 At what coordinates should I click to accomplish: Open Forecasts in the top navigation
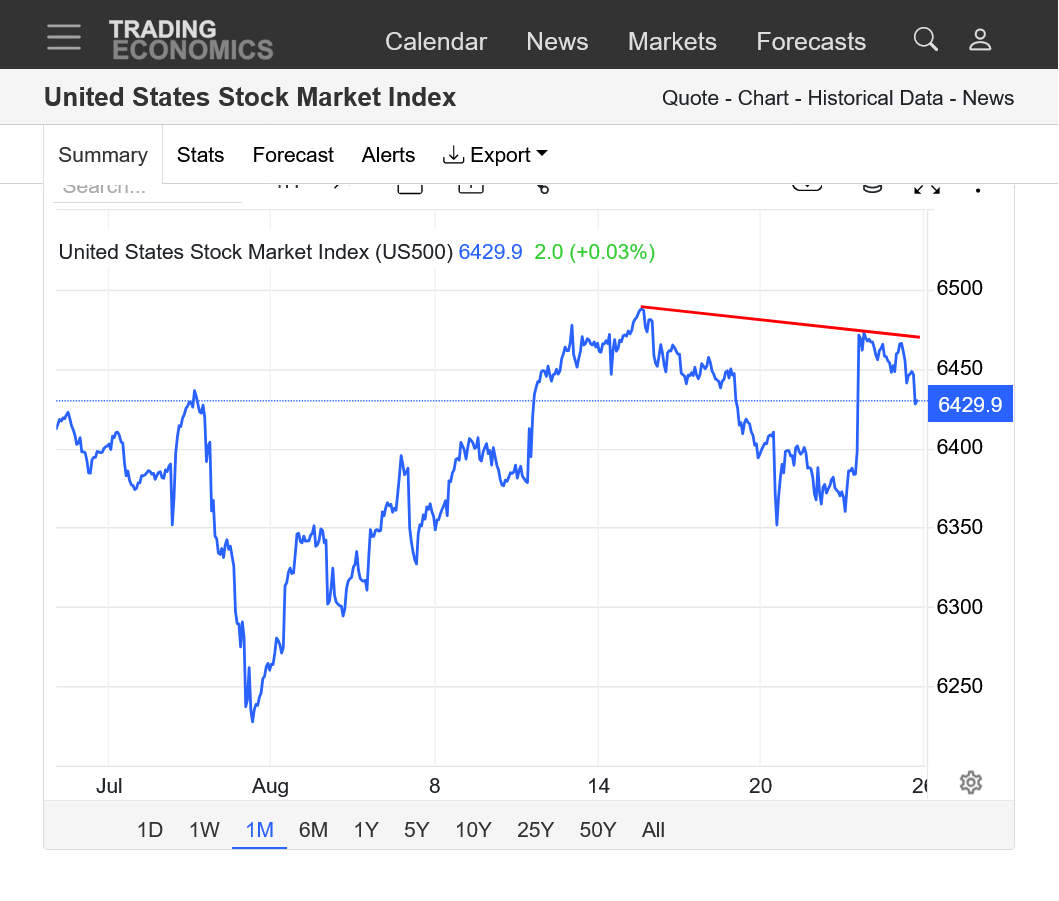[x=811, y=42]
